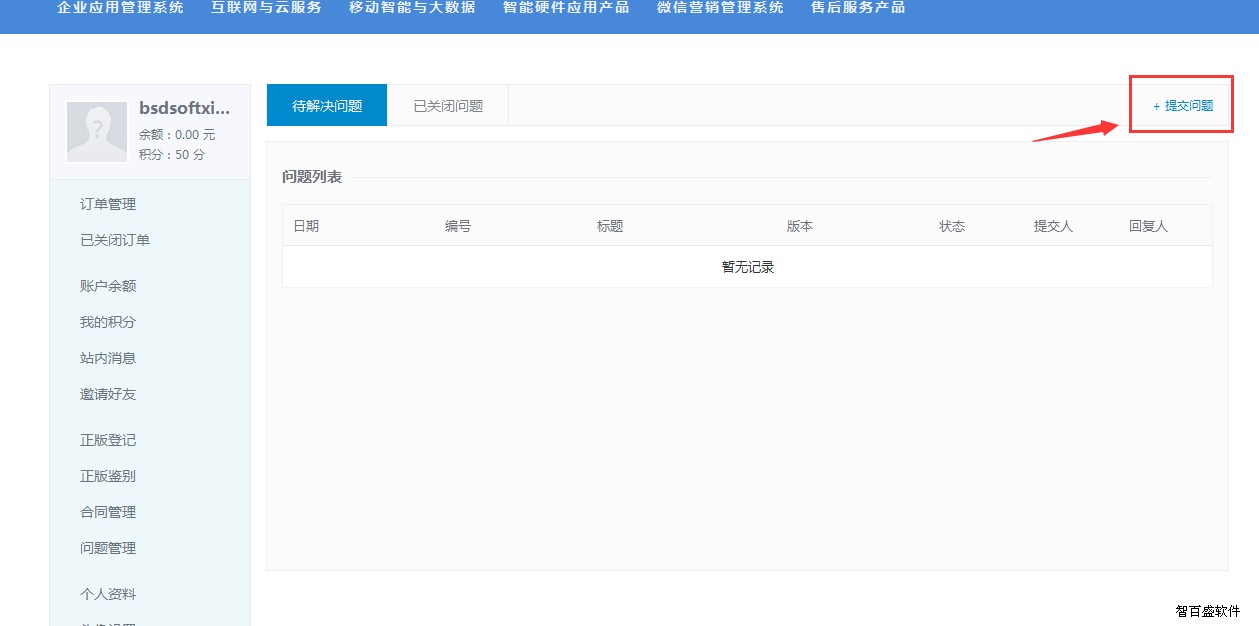Go to 正版登记 in sidebar
Image resolution: width=1259 pixels, height=626 pixels.
[x=108, y=440]
